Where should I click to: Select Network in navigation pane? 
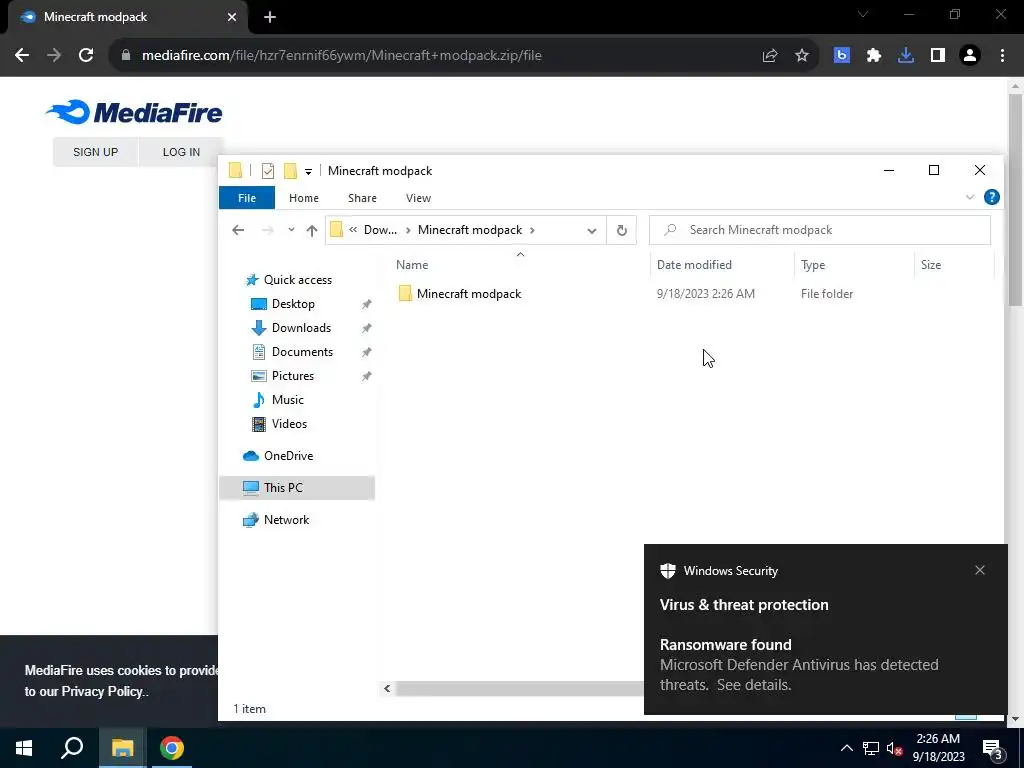[x=286, y=520]
